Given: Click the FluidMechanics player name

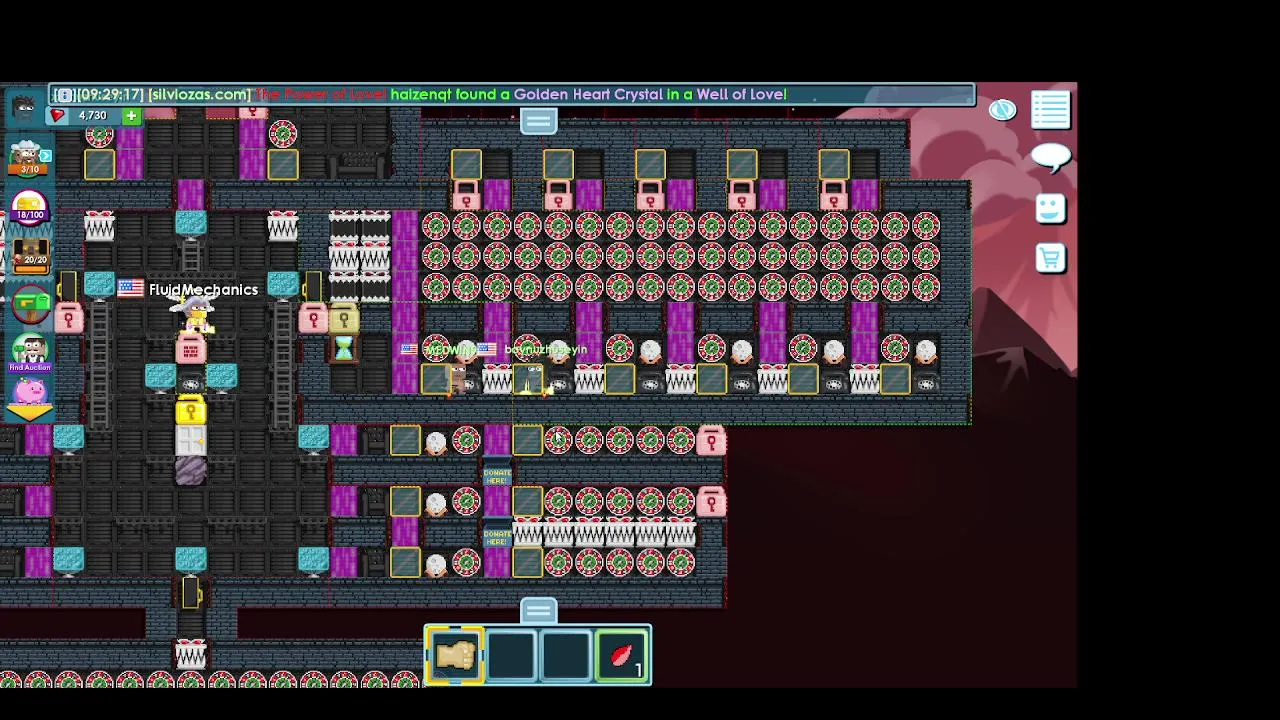Looking at the screenshot, I should (203, 290).
